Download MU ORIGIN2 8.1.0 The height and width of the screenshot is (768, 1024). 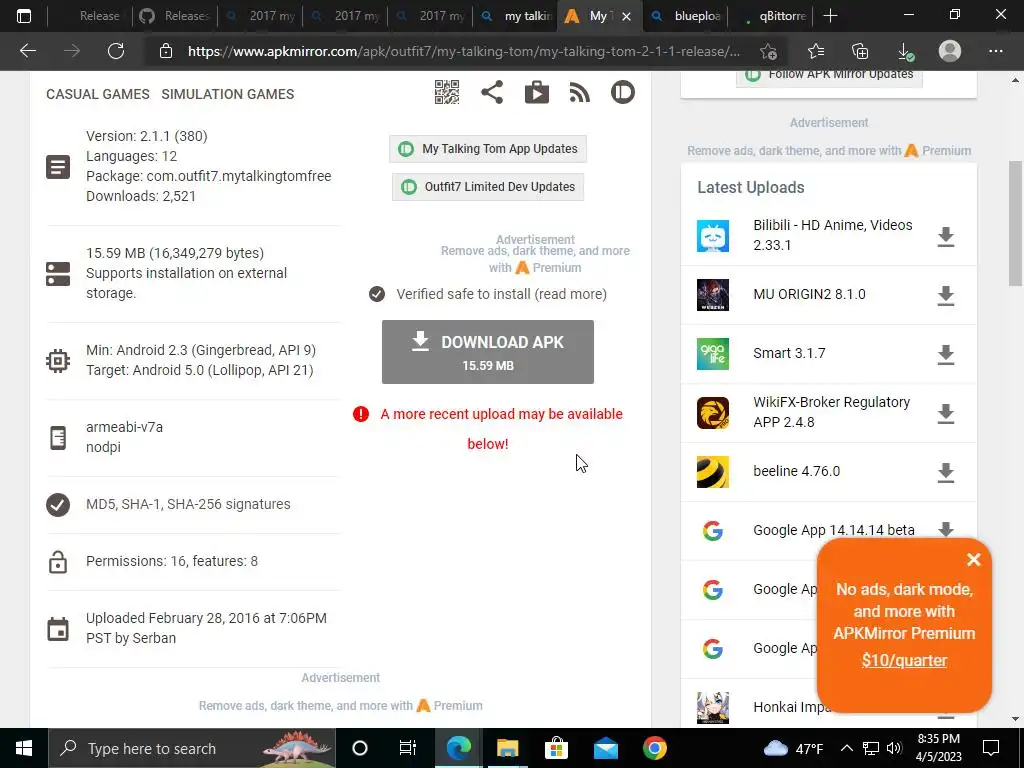click(x=946, y=295)
